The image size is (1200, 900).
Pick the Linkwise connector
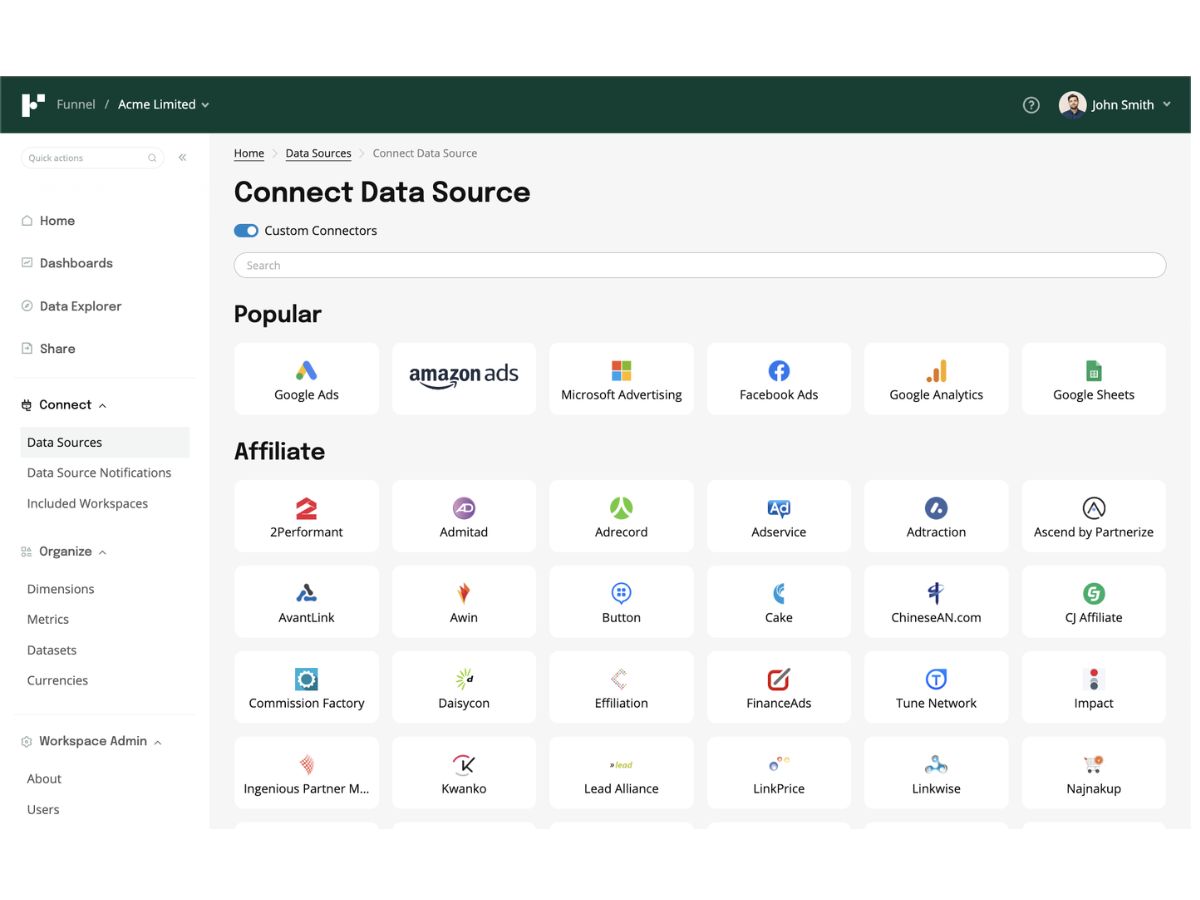[936, 773]
